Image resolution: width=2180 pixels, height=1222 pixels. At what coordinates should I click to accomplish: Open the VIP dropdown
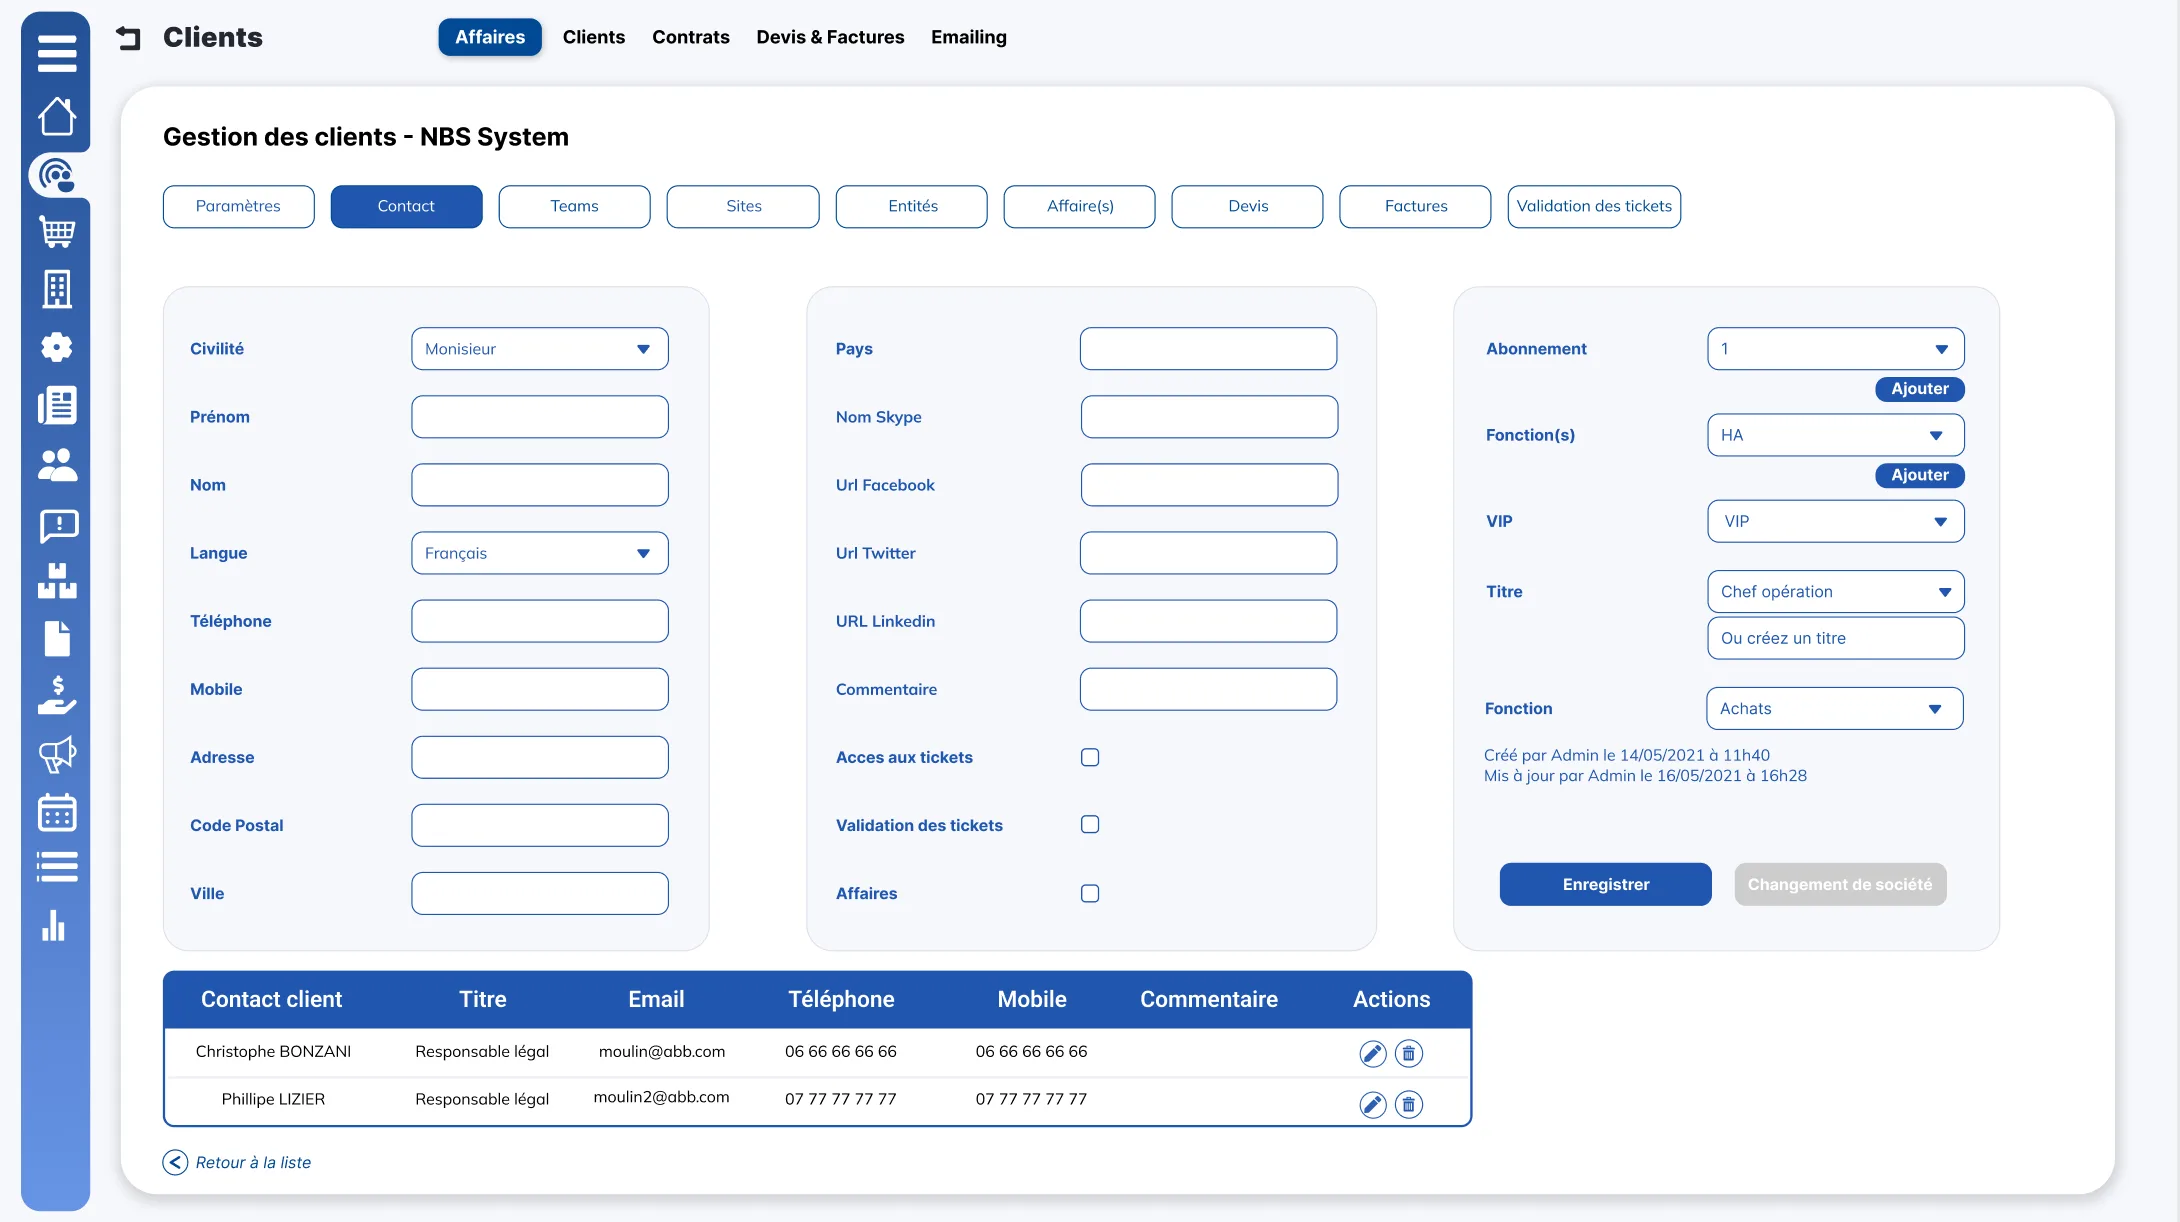(x=1836, y=521)
